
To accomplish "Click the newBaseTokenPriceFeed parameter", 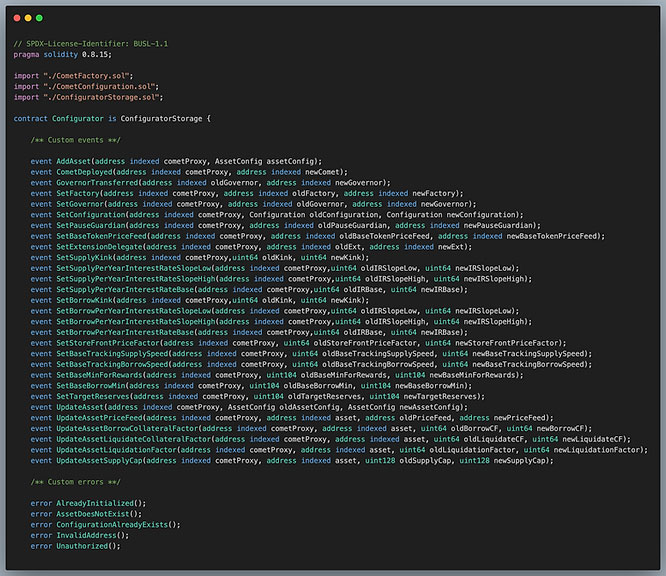I will click(552, 236).
